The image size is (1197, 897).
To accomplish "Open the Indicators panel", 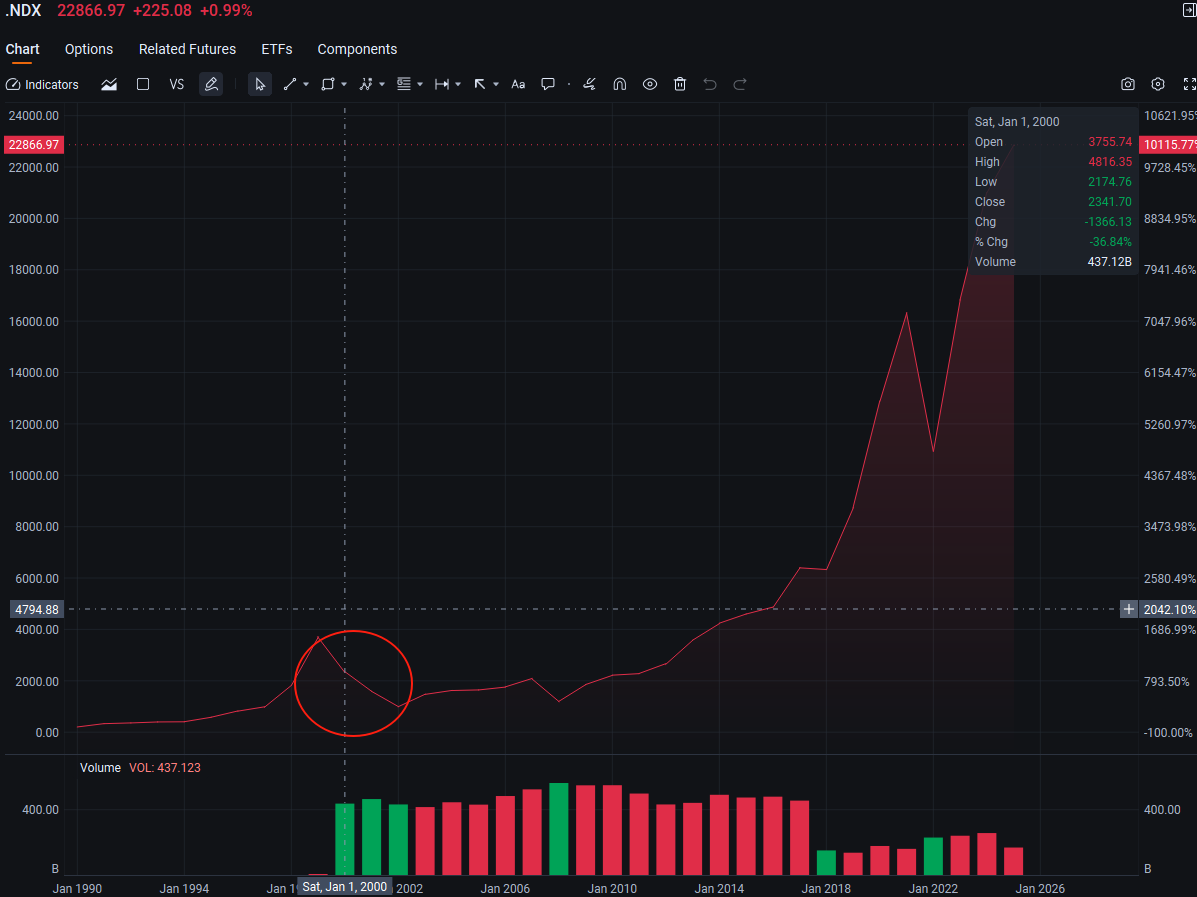I will pyautogui.click(x=42, y=85).
